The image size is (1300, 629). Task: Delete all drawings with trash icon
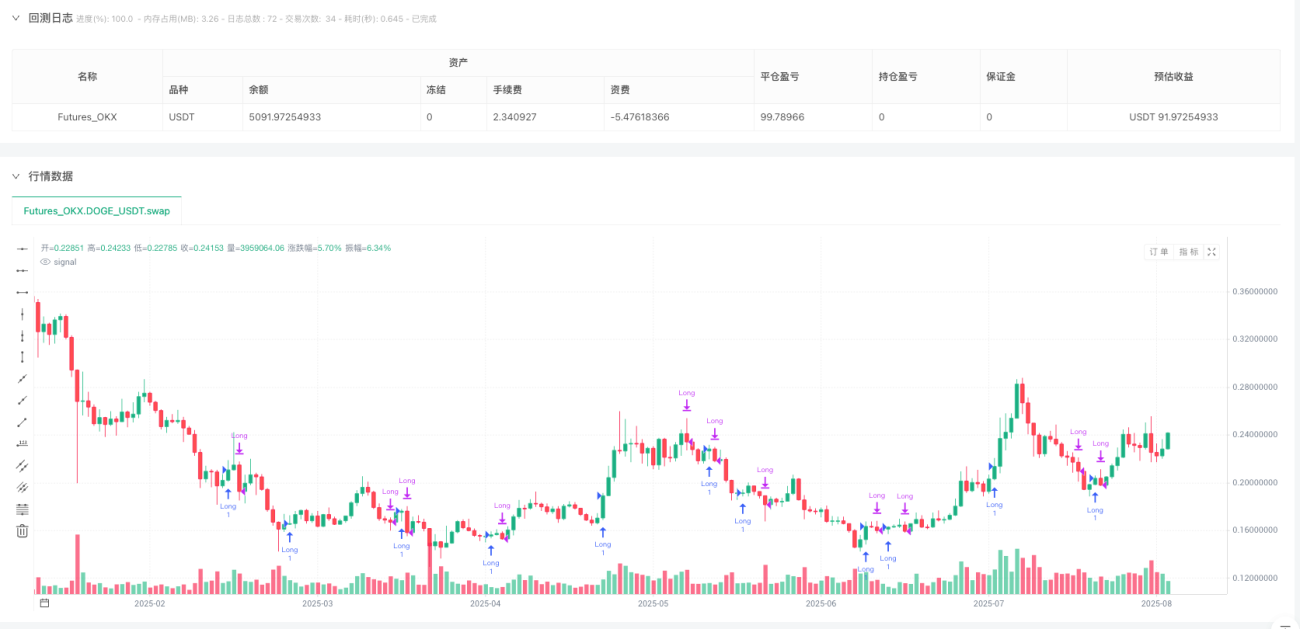[22, 530]
